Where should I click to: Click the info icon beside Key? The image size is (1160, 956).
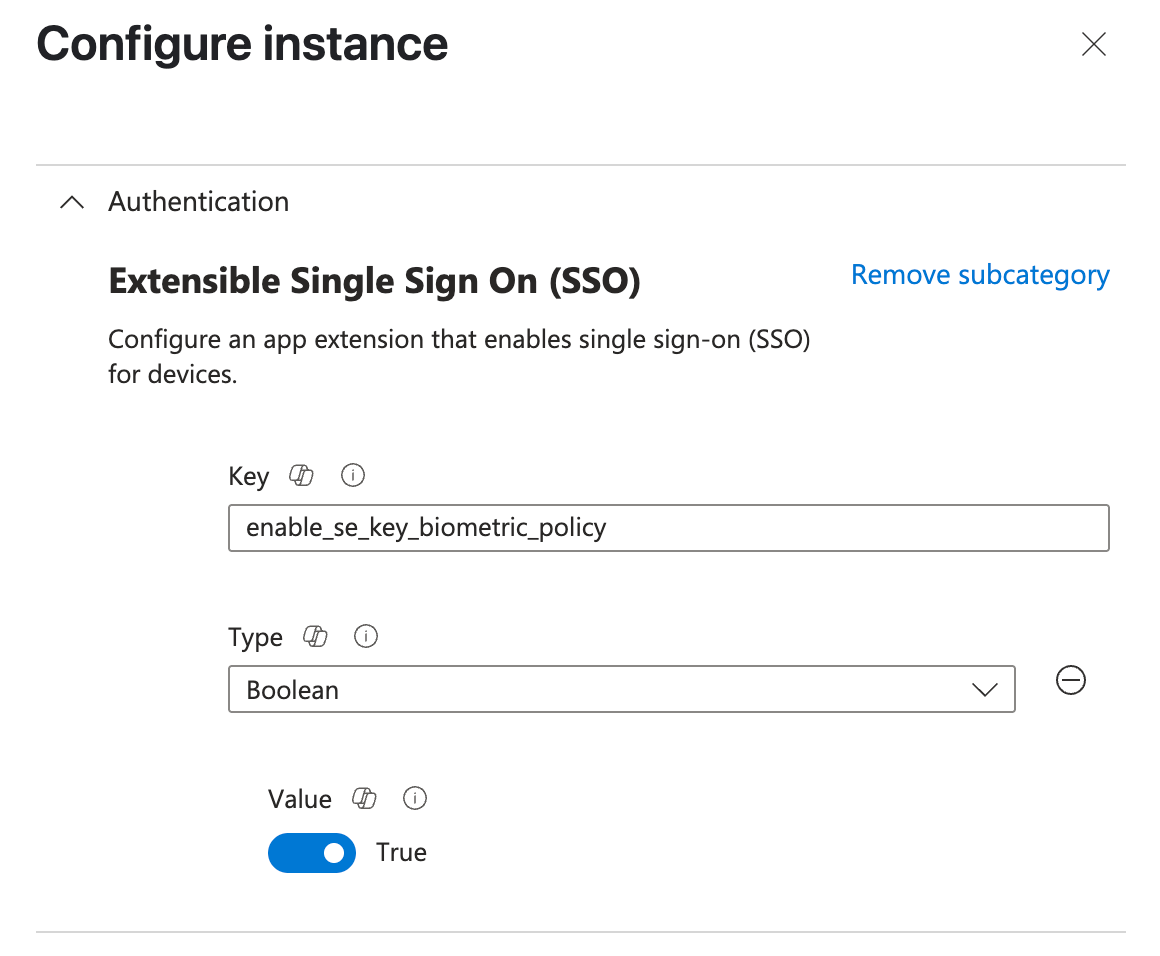(352, 476)
